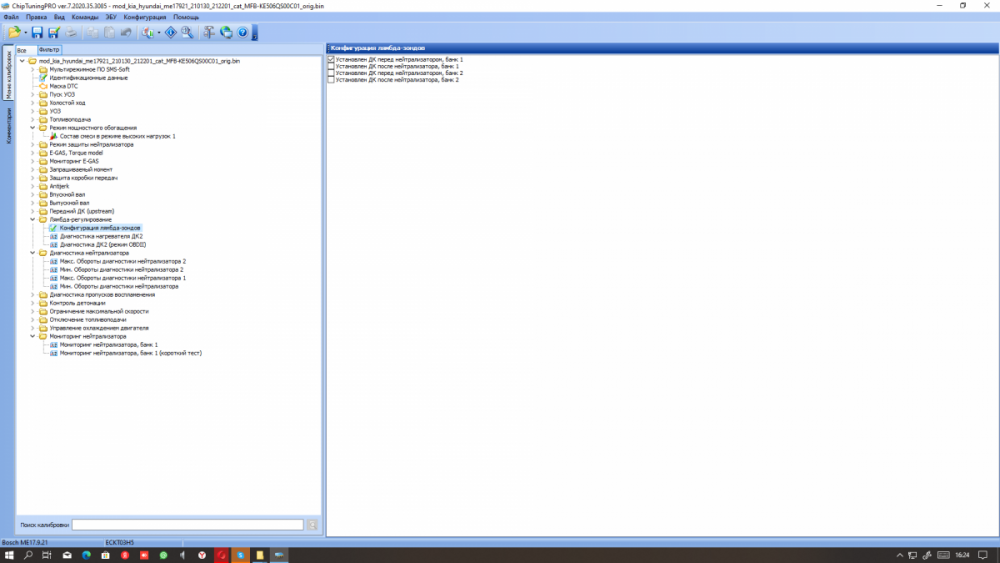Open Yandex browser from taskbar
This screenshot has width=1000, height=563.
(x=202, y=555)
